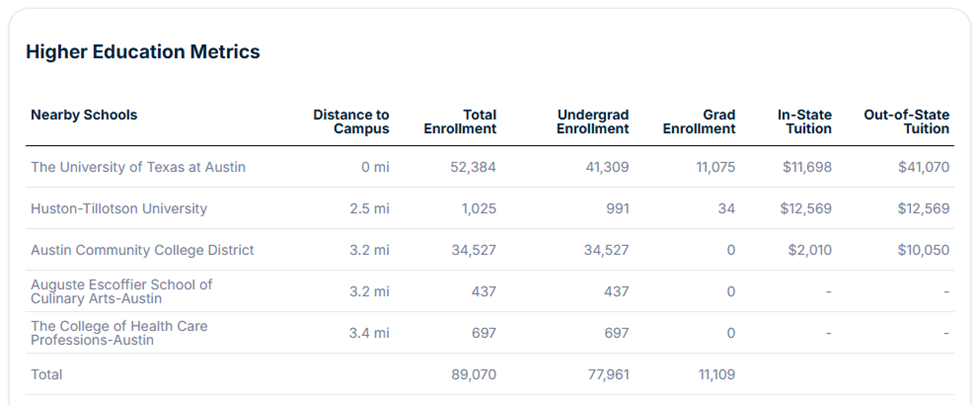This screenshot has width=975, height=405.
Task: Select the Huston-Tillotson University school name
Action: (119, 209)
